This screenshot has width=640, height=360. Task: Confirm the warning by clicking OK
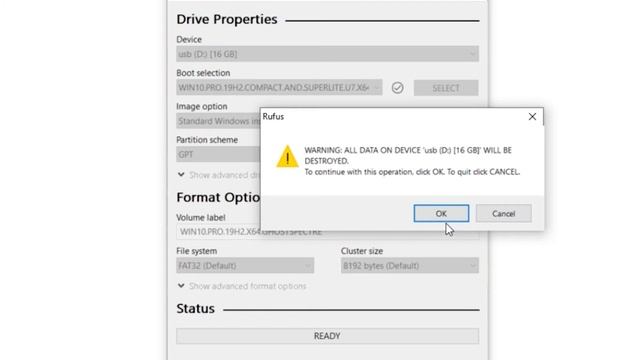441,213
